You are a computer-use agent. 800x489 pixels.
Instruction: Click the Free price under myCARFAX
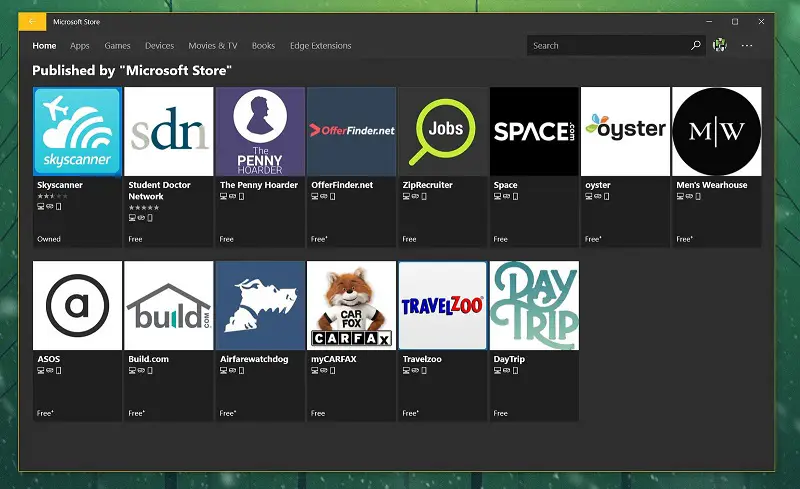pyautogui.click(x=318, y=413)
